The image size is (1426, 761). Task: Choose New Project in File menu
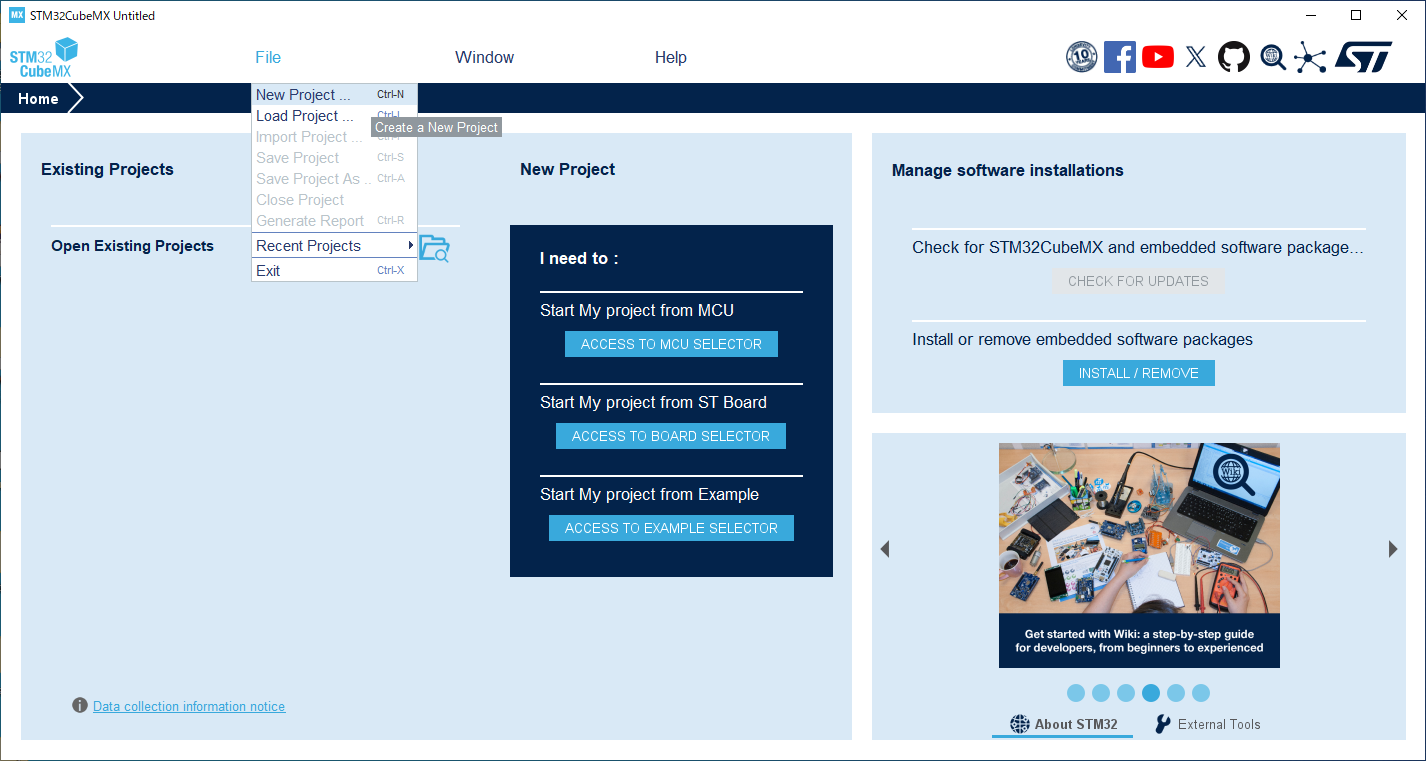pyautogui.click(x=334, y=95)
